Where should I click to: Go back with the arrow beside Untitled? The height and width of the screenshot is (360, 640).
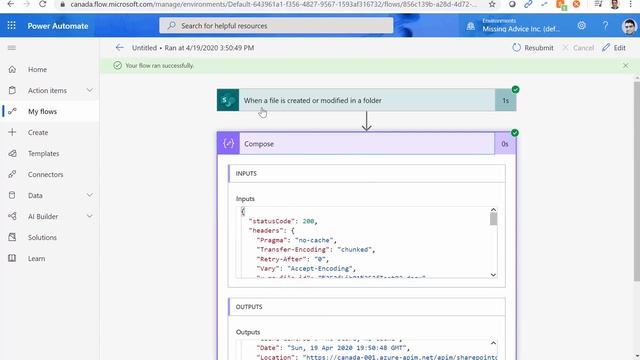click(120, 48)
